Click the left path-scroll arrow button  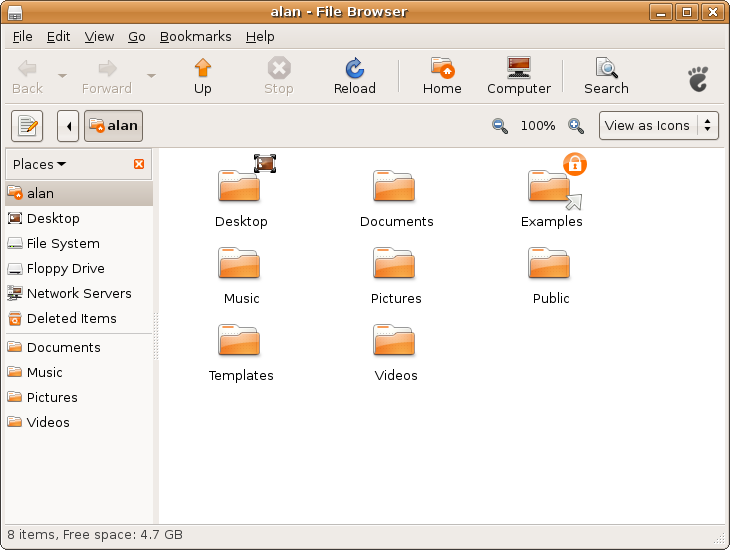tap(68, 126)
